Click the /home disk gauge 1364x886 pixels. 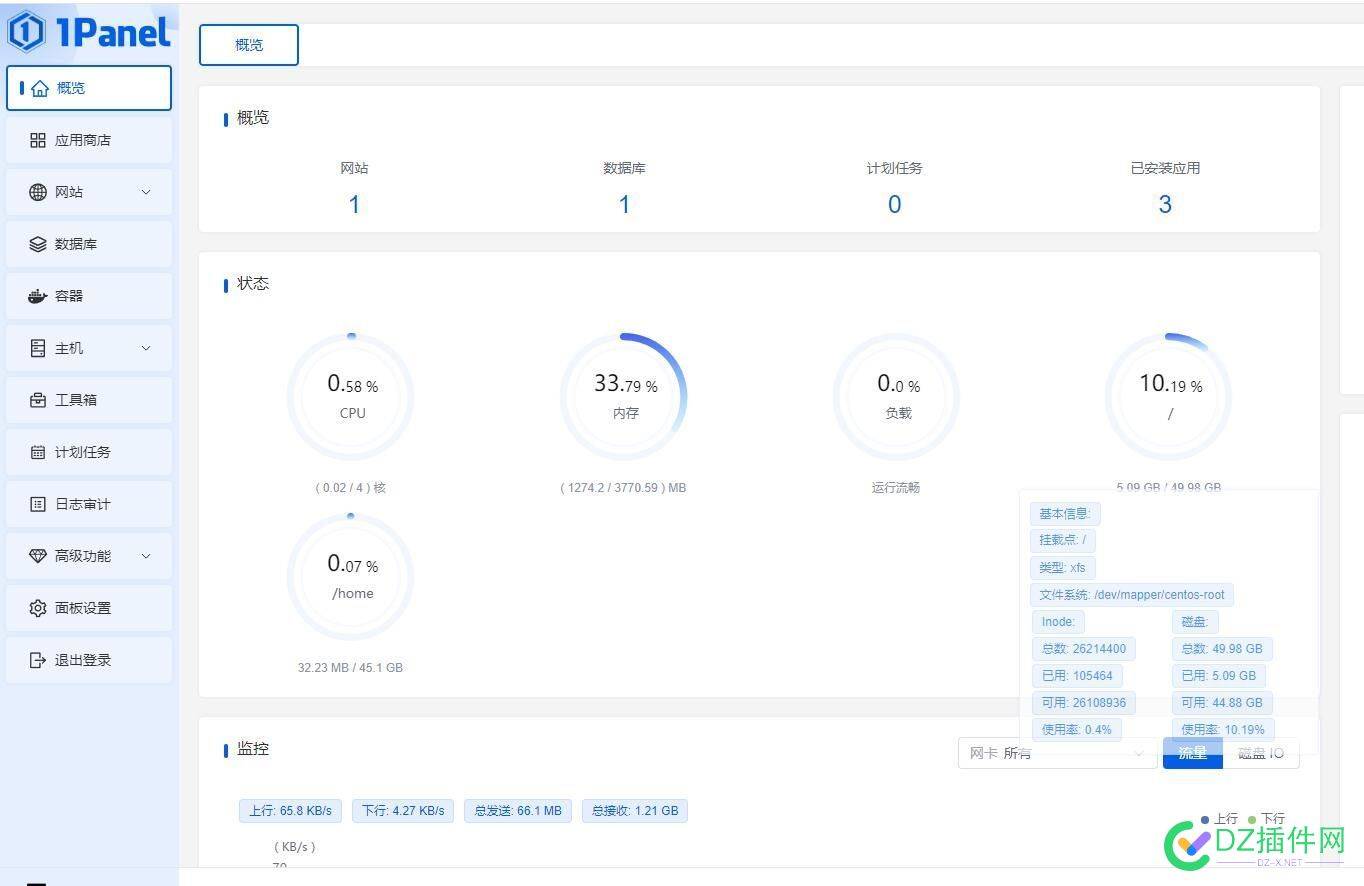pyautogui.click(x=351, y=577)
